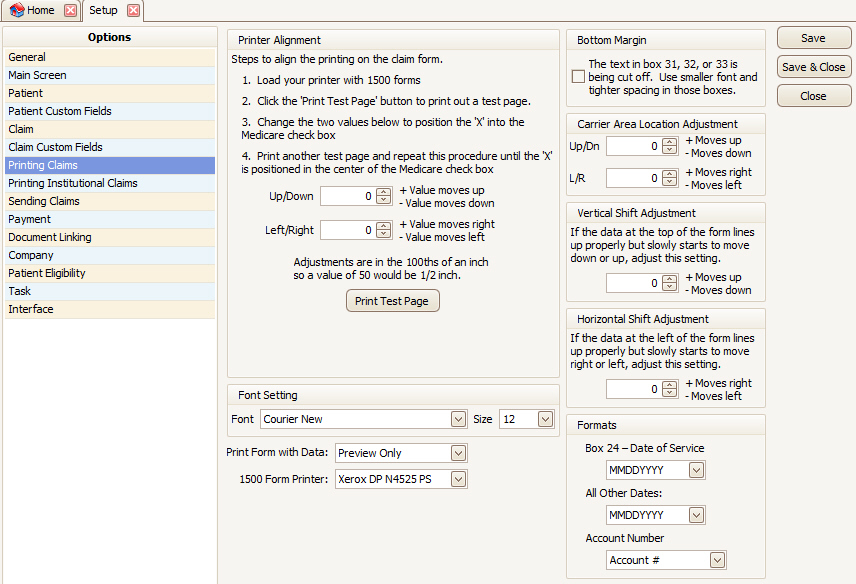Increase the Left/Right alignment value
The height and width of the screenshot is (584, 856).
pyautogui.click(x=384, y=227)
